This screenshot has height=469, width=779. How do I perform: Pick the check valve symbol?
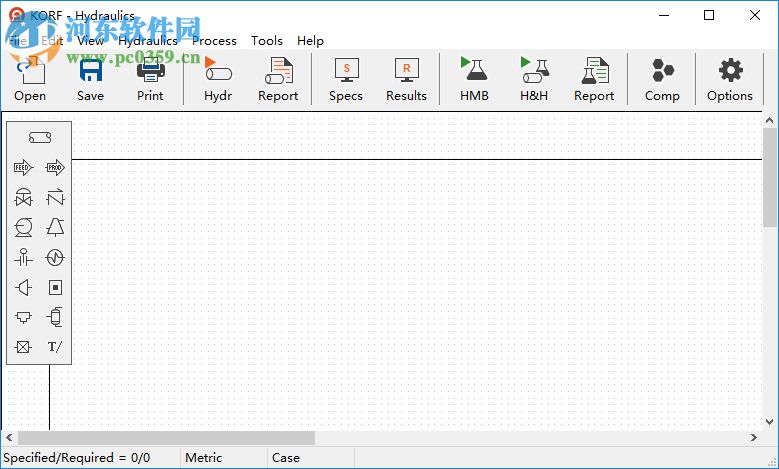click(x=55, y=197)
